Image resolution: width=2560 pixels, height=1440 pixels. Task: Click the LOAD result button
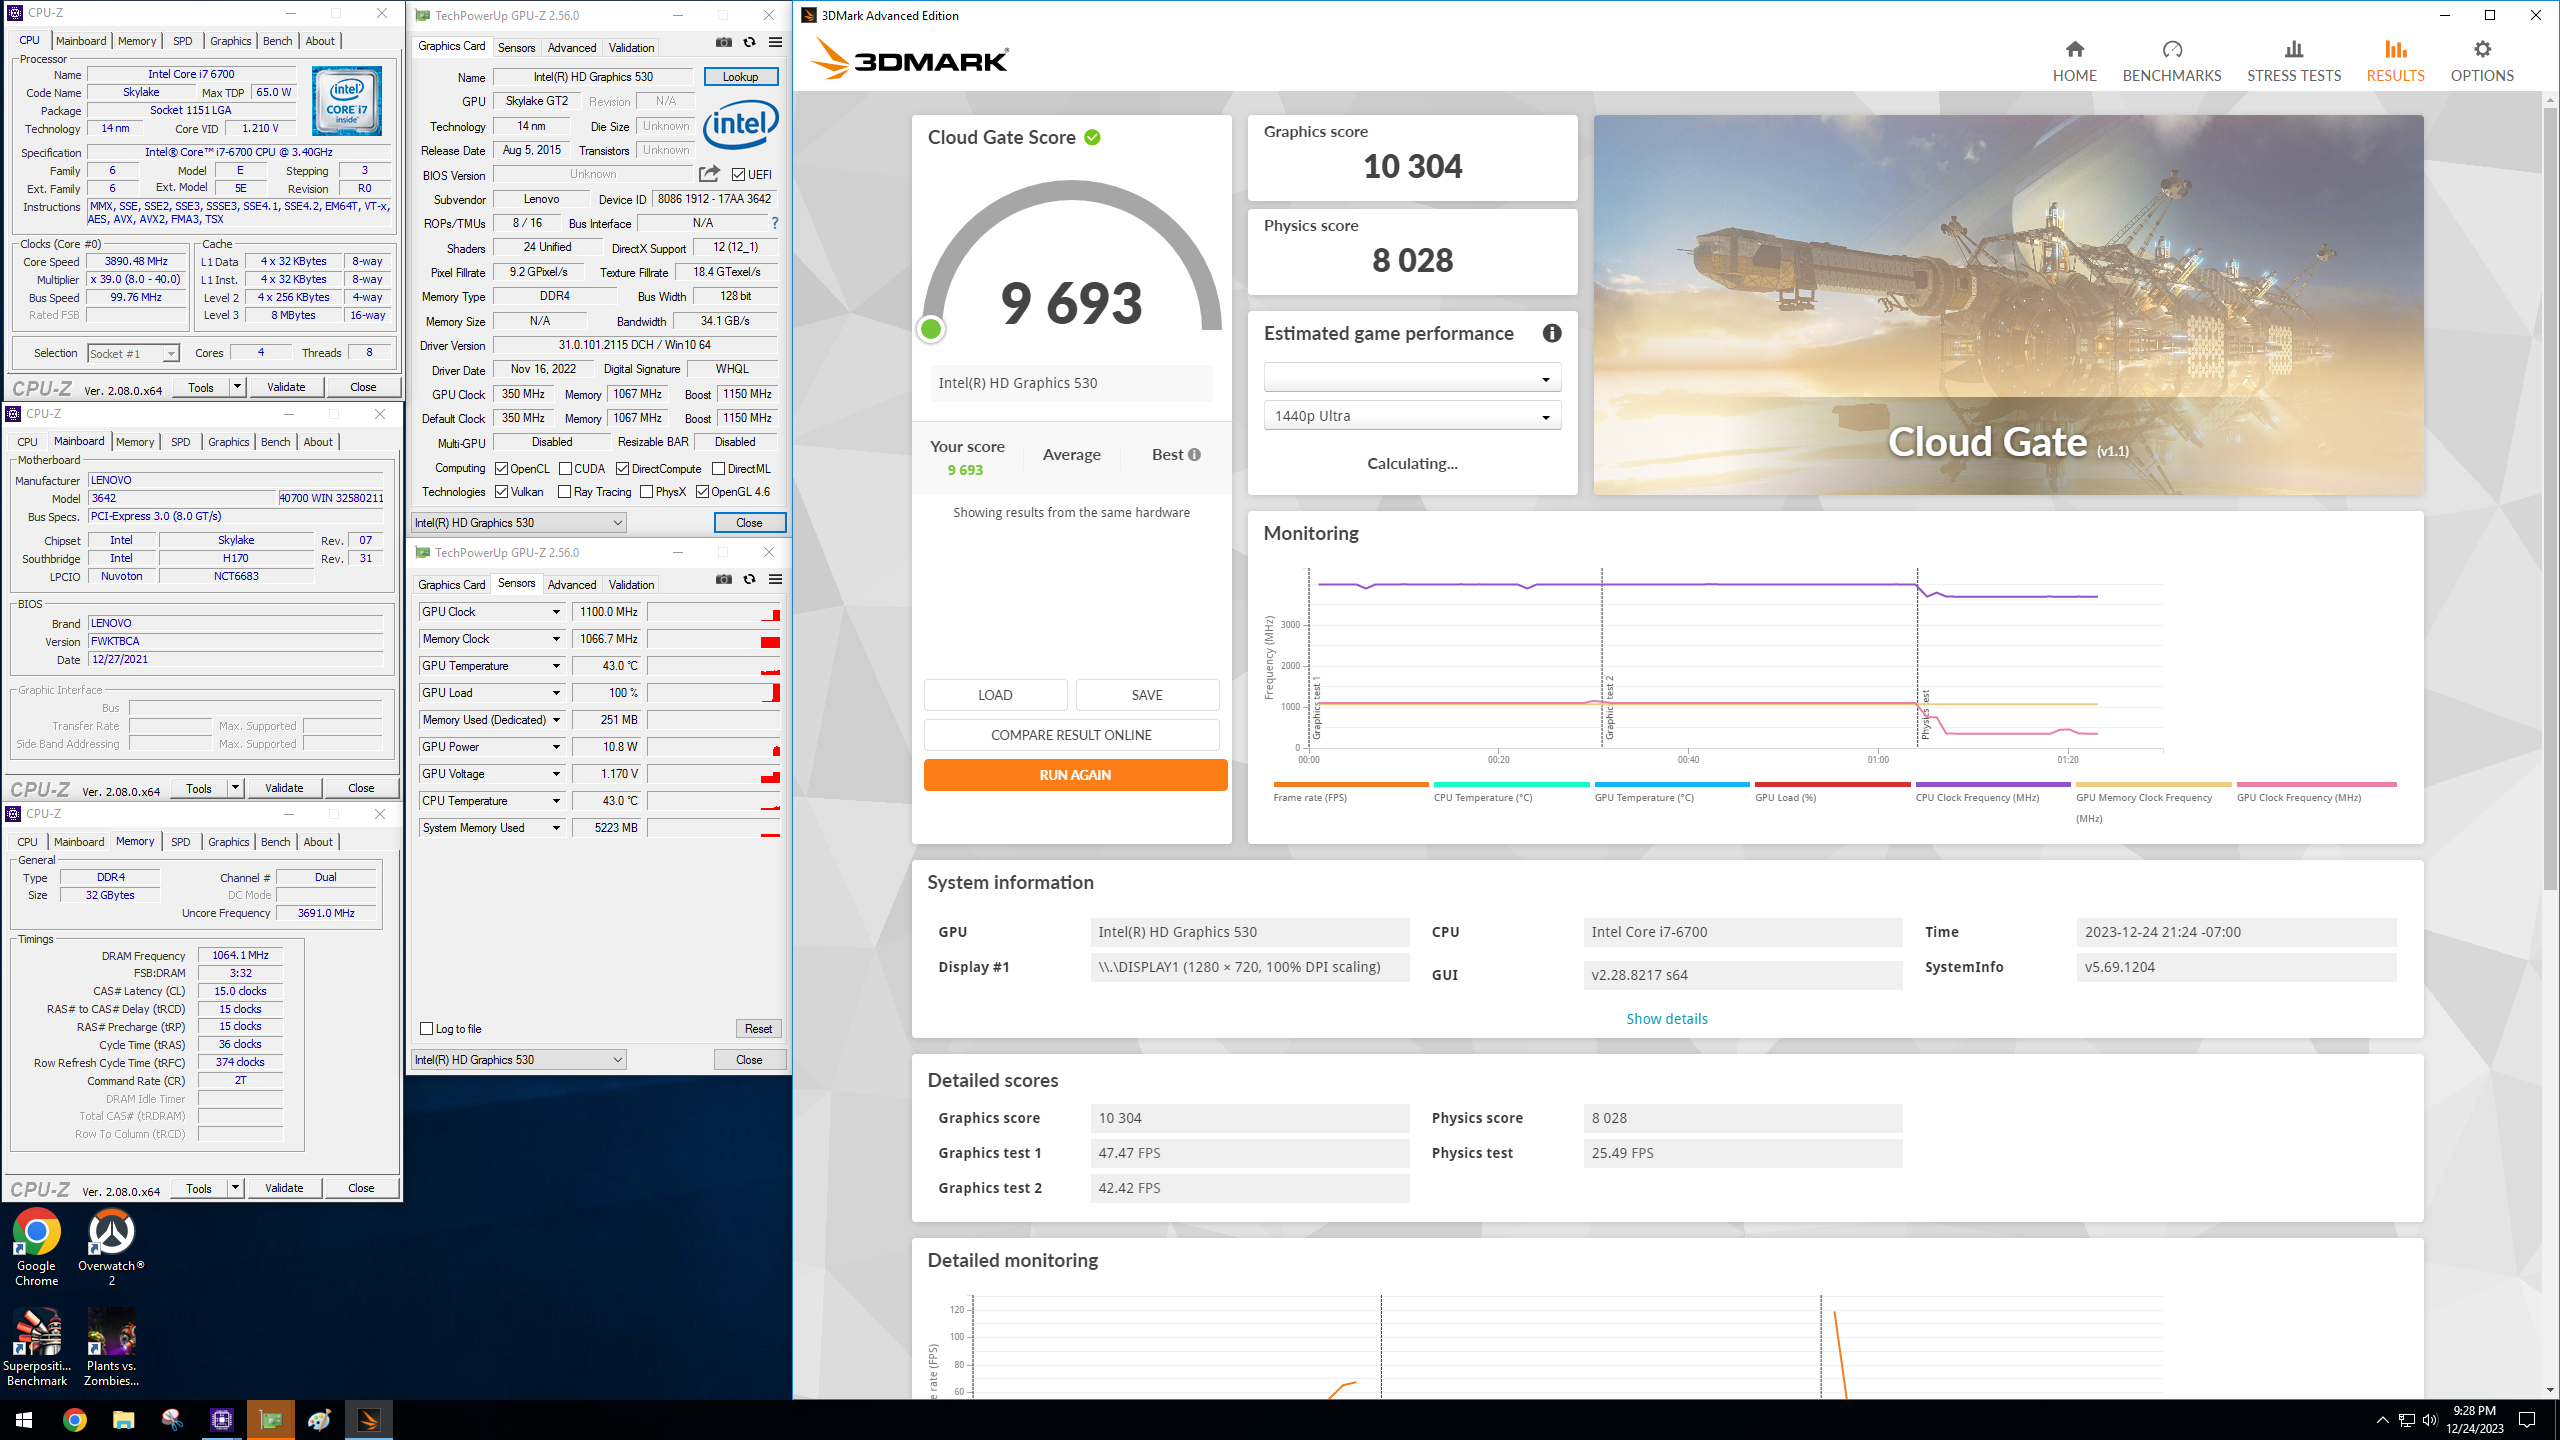tap(995, 694)
